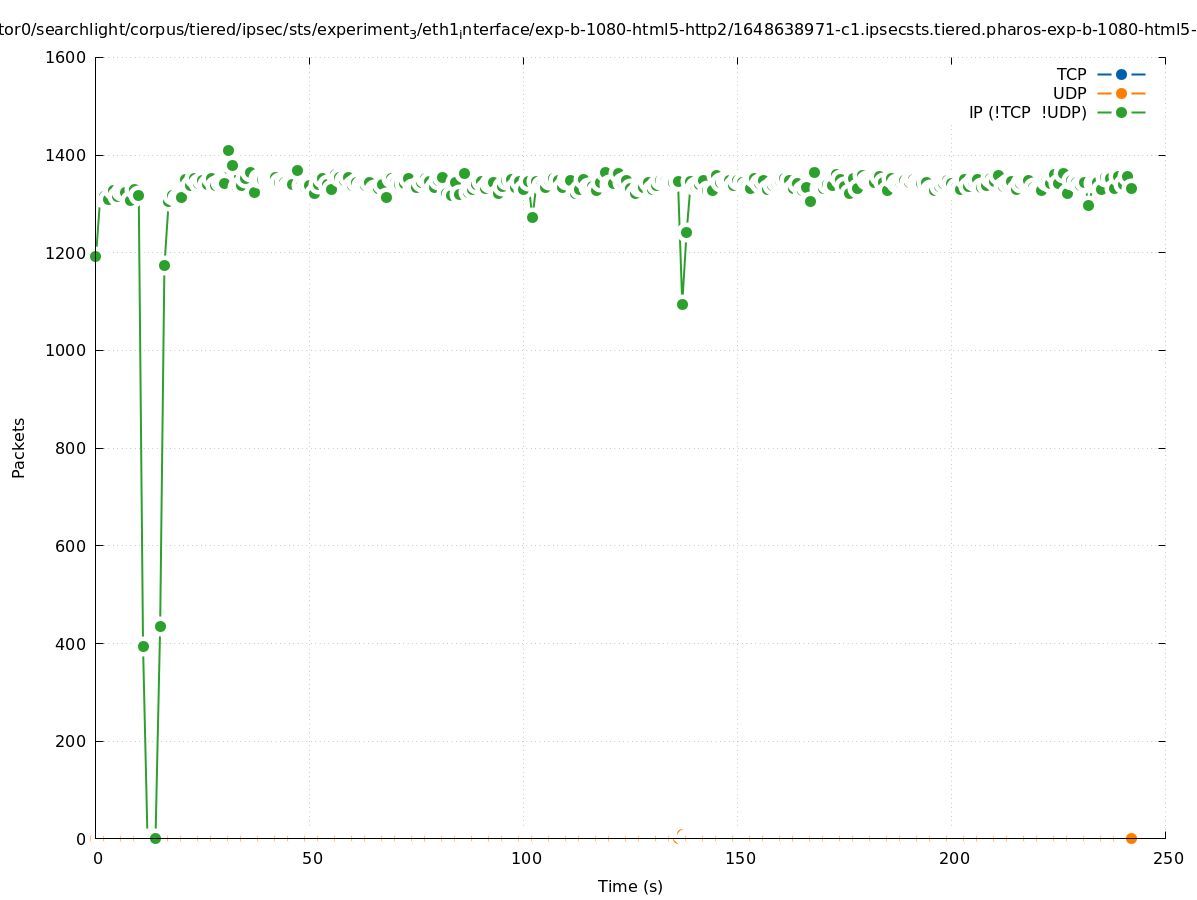The image size is (1197, 900).
Task: Click the 250 x-axis tick label
Action: click(1168, 858)
